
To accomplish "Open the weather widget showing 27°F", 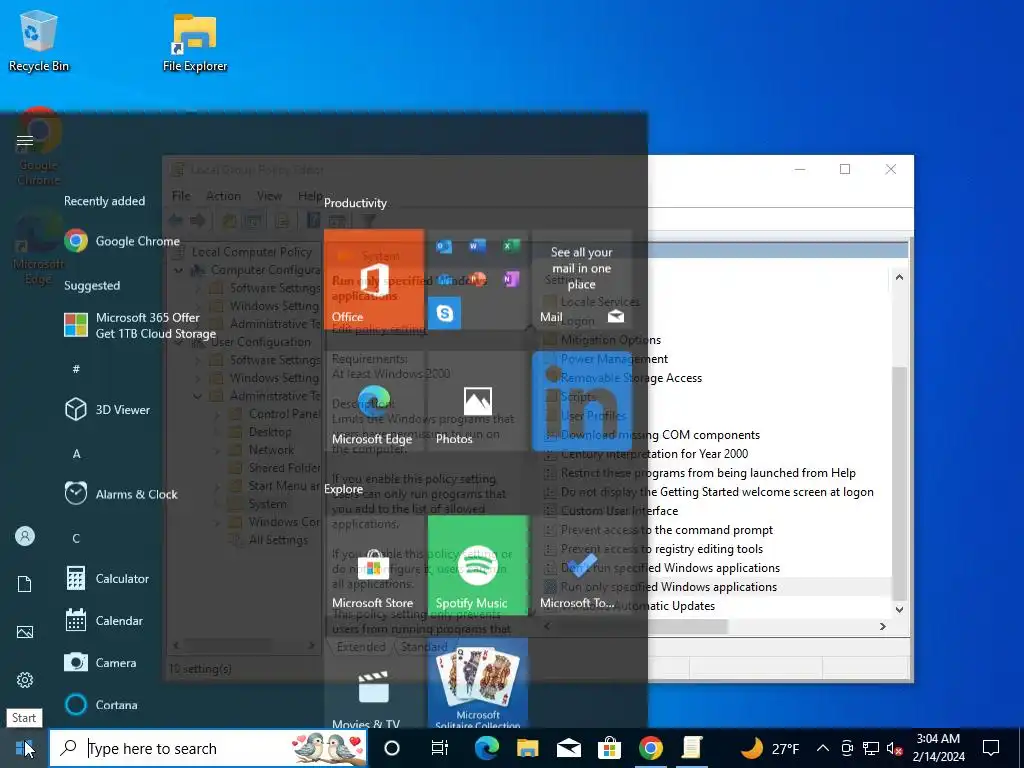I will (770, 748).
